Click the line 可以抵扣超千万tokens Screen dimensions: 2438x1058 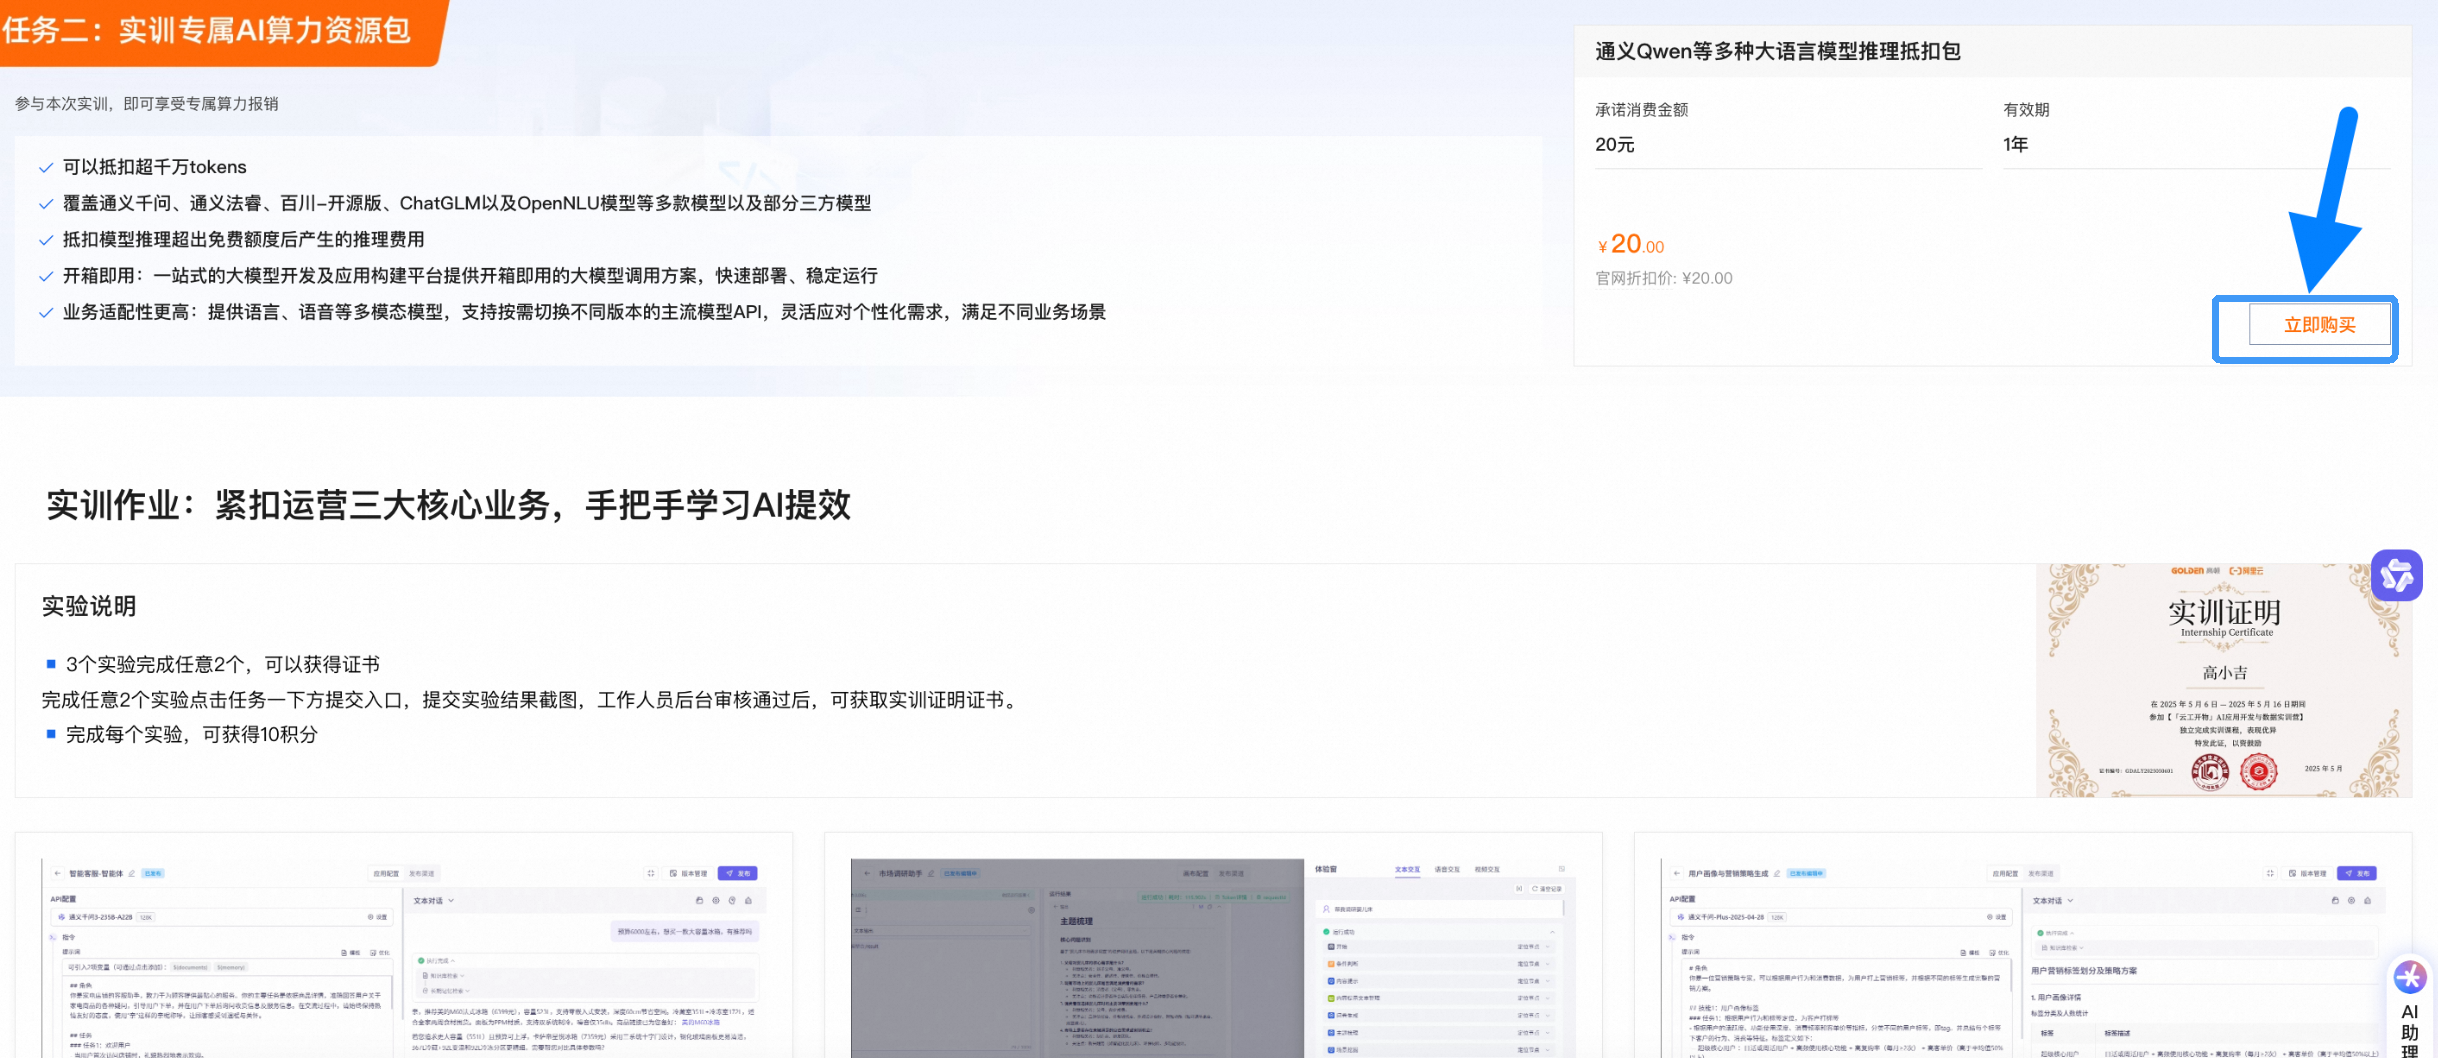point(155,167)
